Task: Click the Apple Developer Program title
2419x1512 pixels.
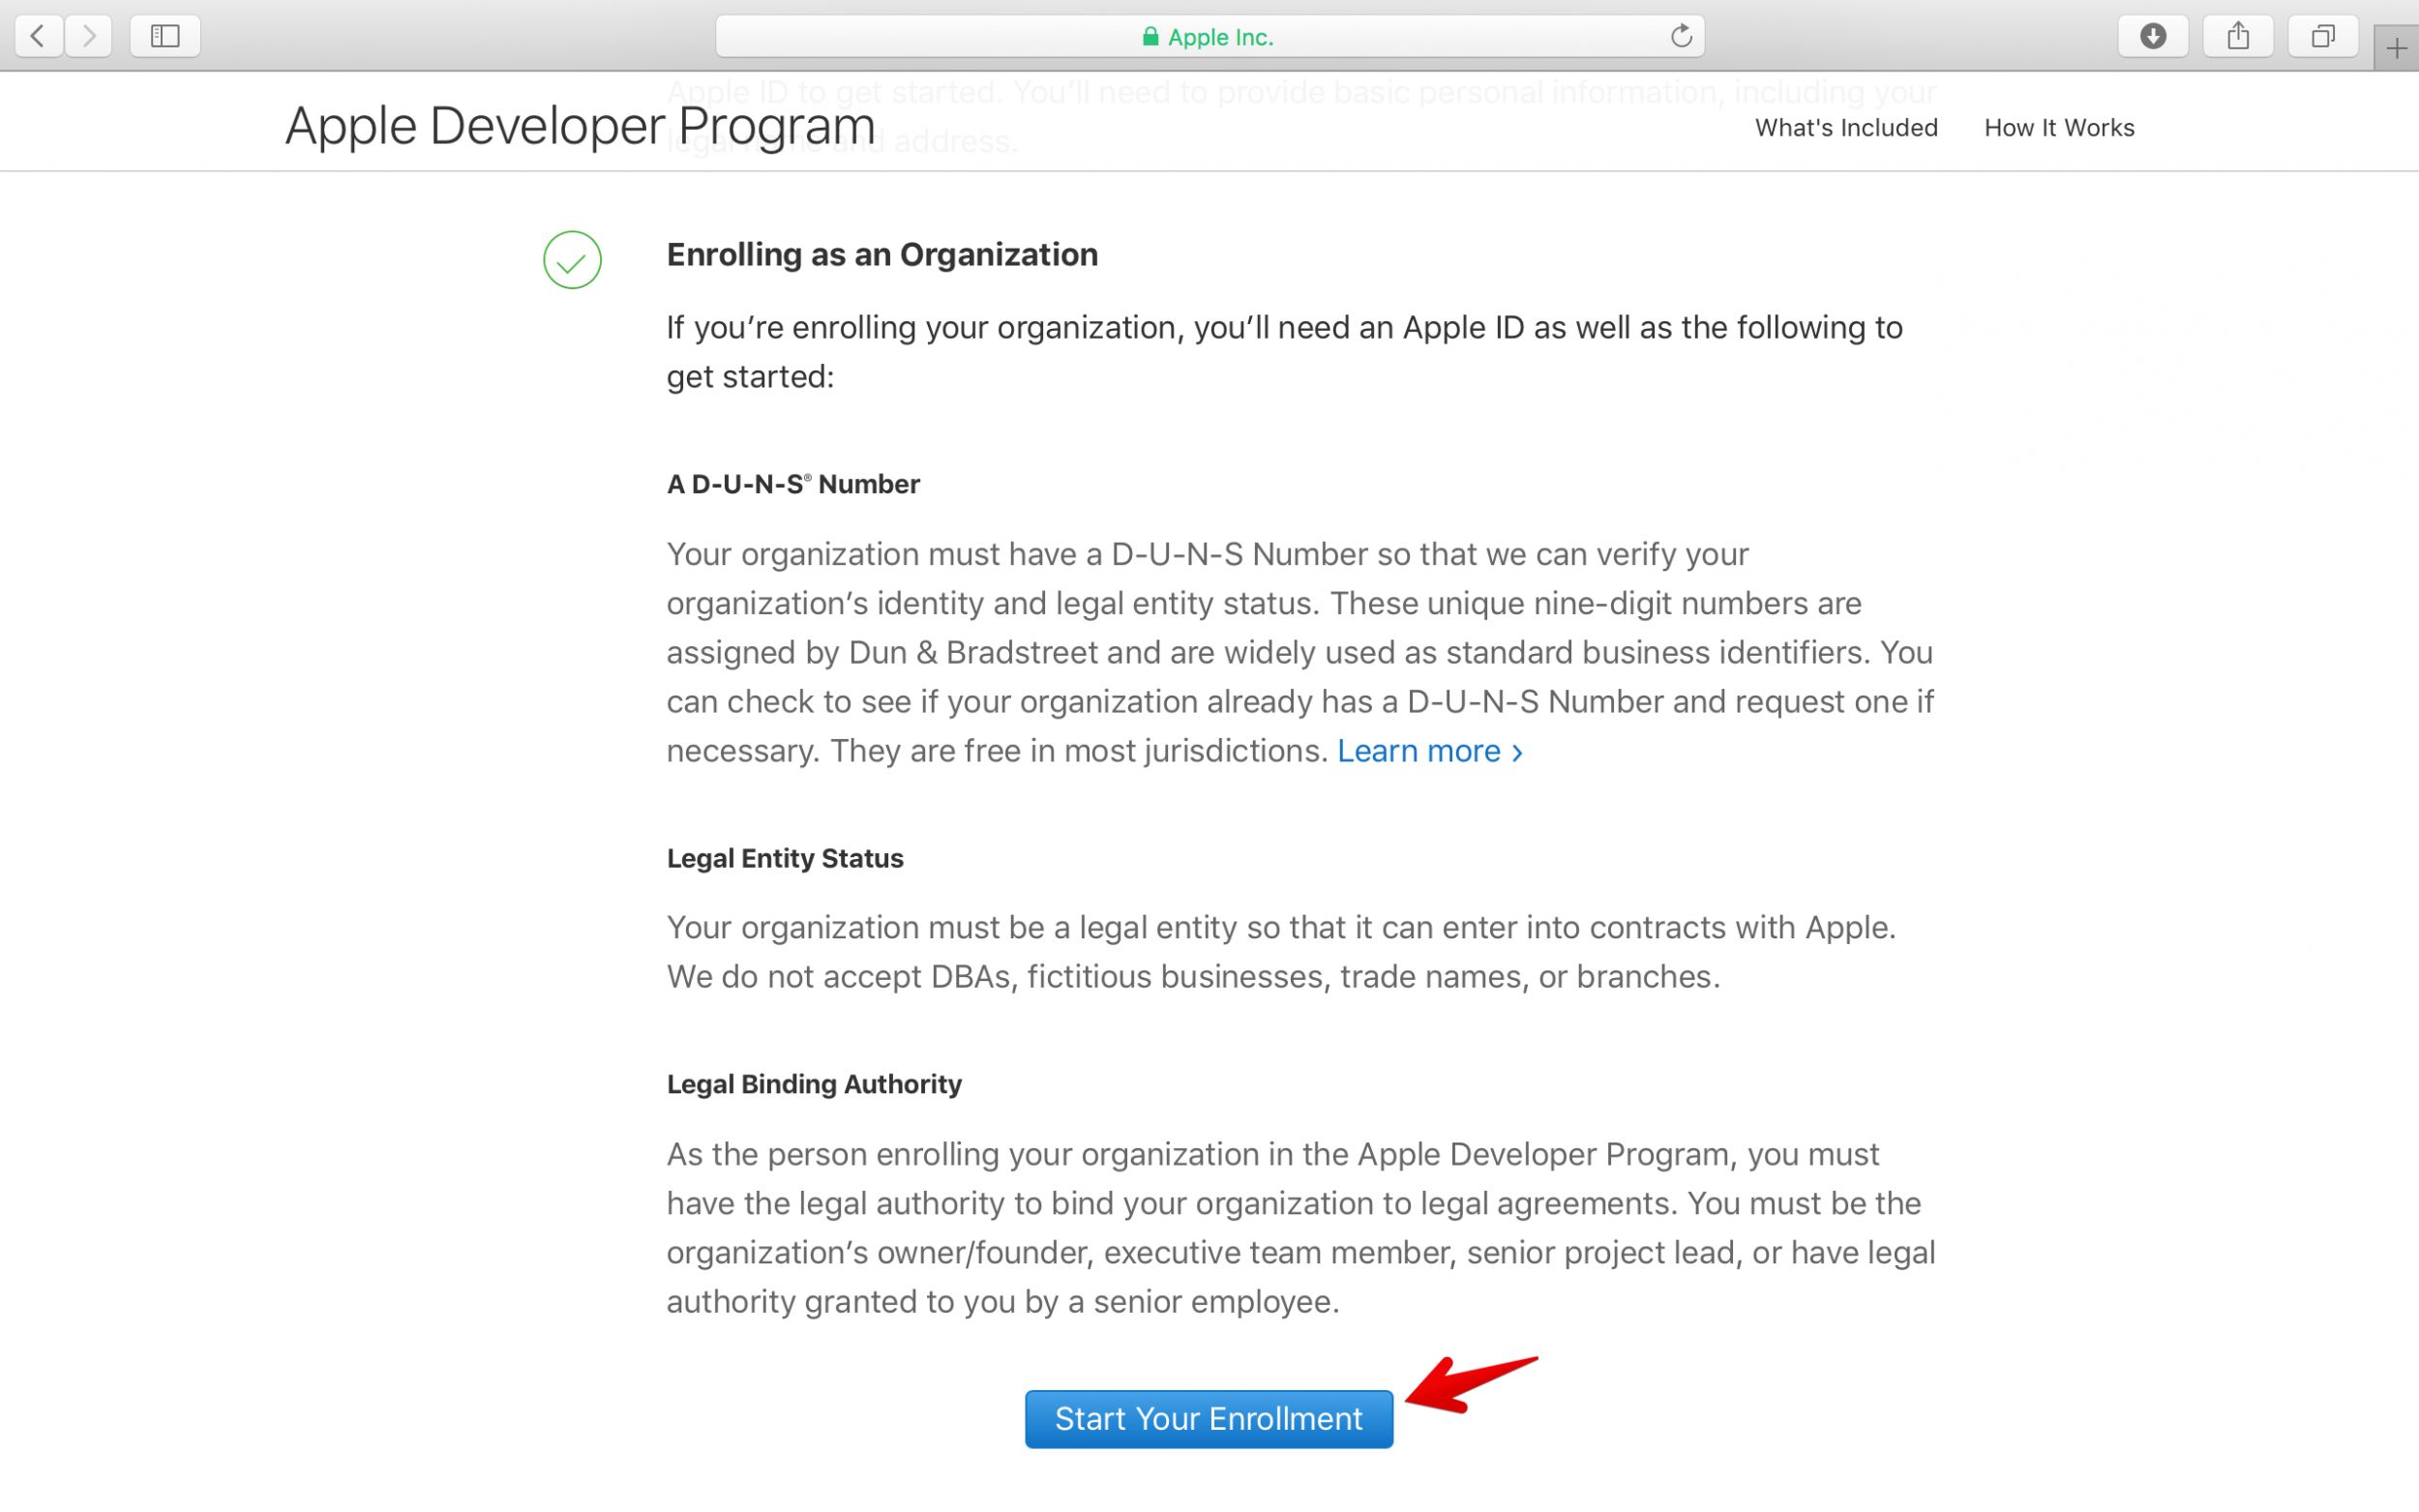Action: tap(580, 126)
